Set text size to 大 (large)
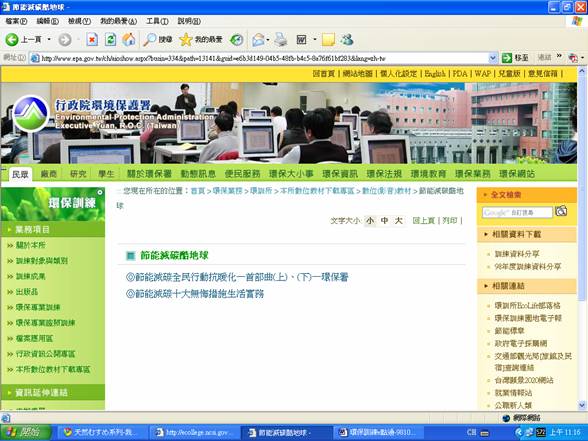This screenshot has width=588, height=441. point(398,220)
